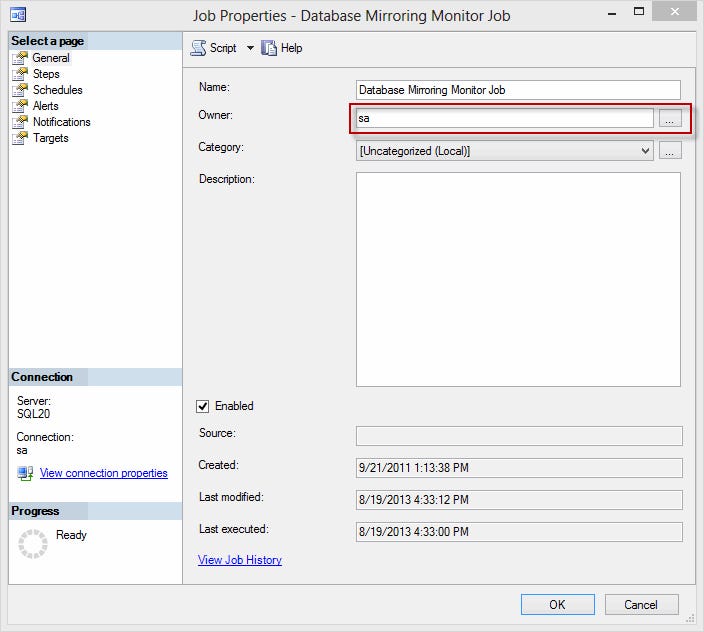
Task: Minimize the Job Properties window
Action: pyautogui.click(x=612, y=13)
